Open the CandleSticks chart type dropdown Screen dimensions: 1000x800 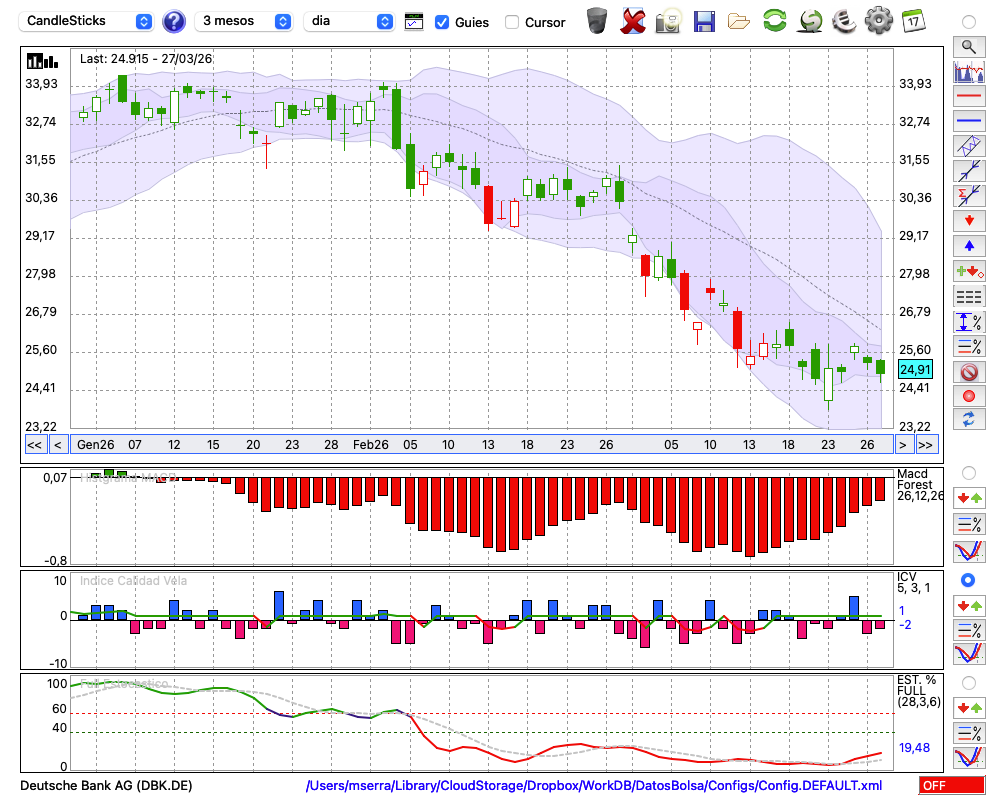pos(88,21)
